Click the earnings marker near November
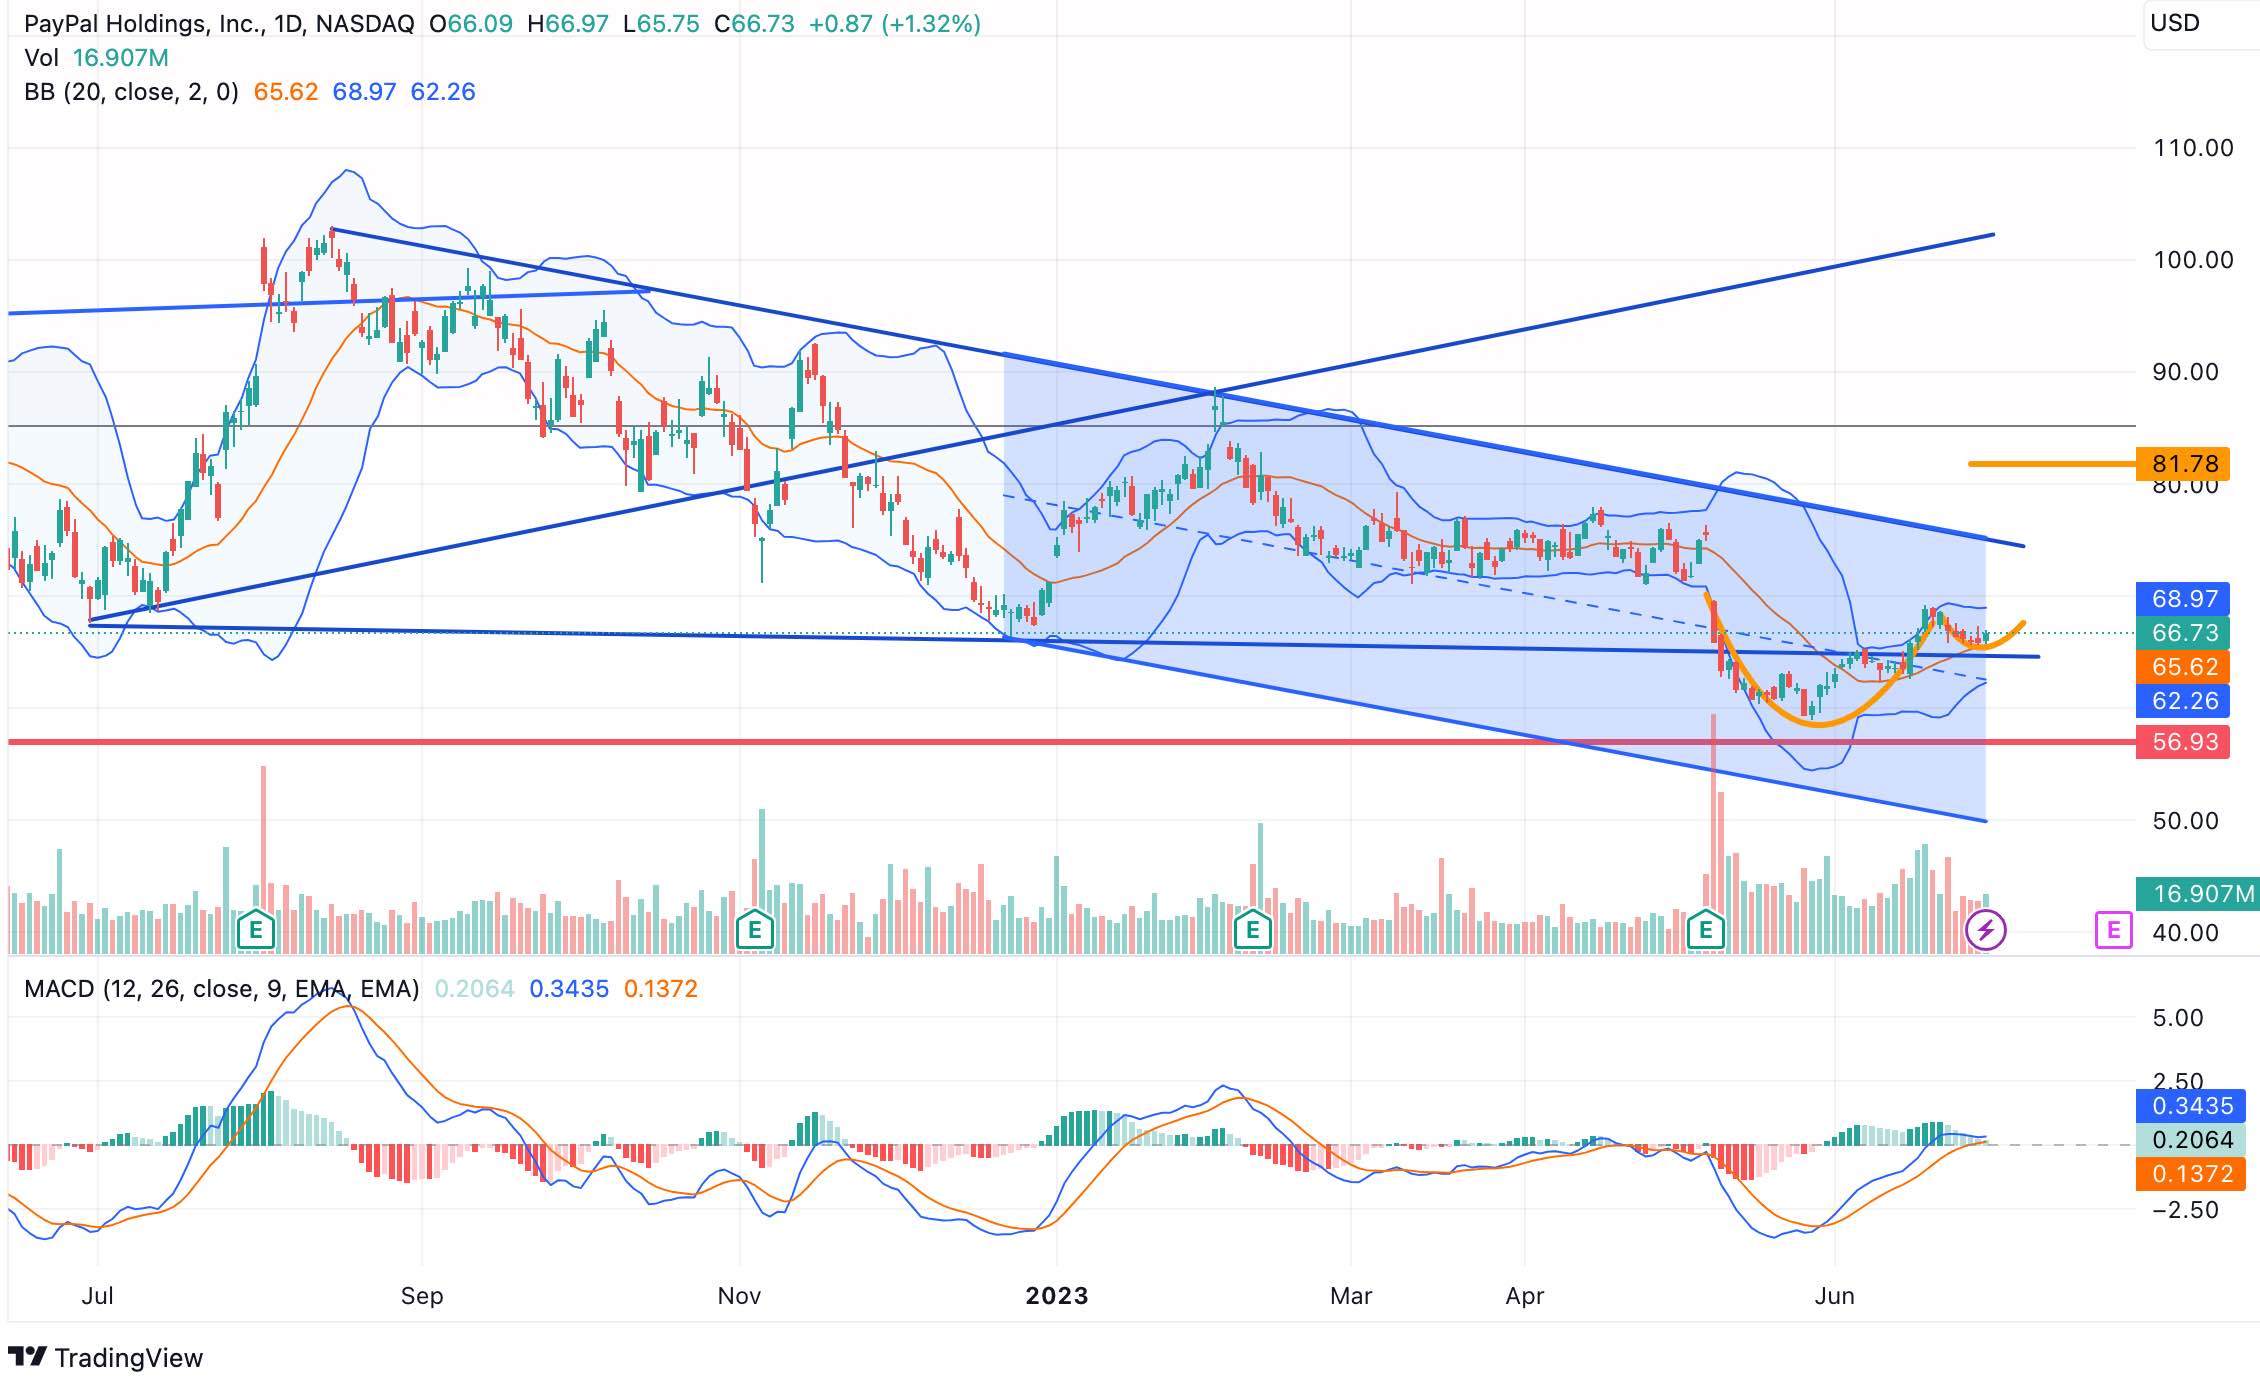This screenshot has height=1384, width=2260. click(x=754, y=931)
